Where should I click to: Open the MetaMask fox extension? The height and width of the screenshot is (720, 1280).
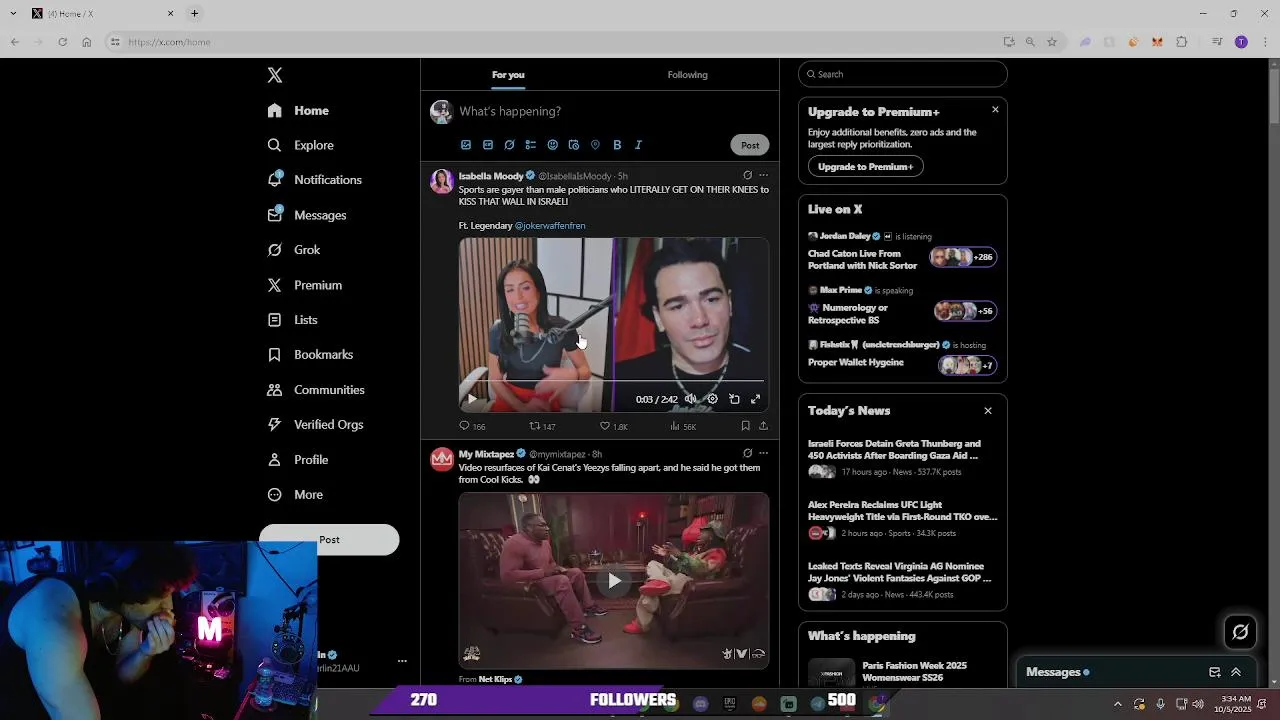pos(1157,42)
